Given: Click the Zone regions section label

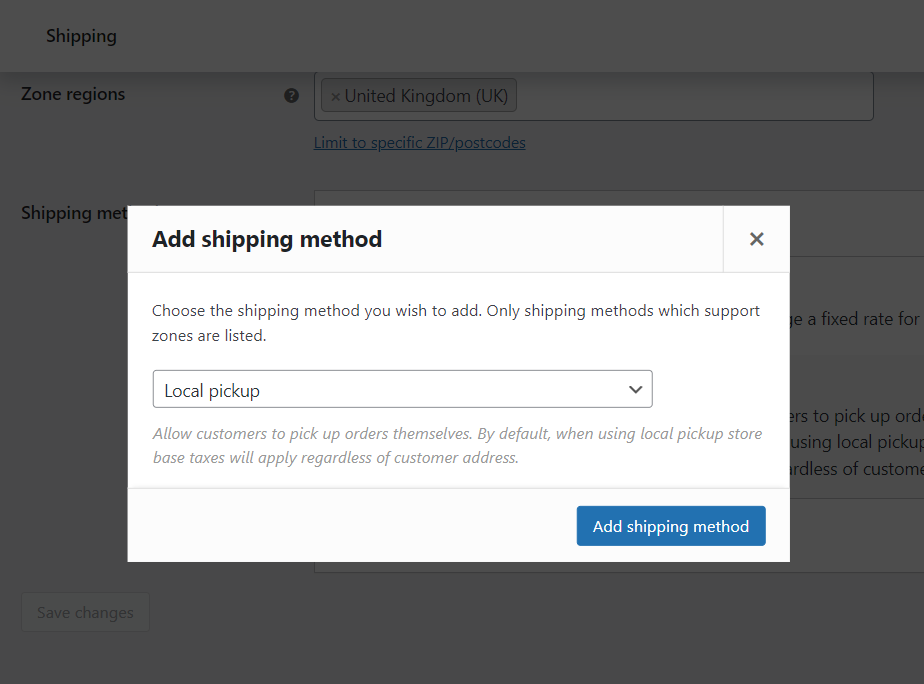Looking at the screenshot, I should point(73,94).
